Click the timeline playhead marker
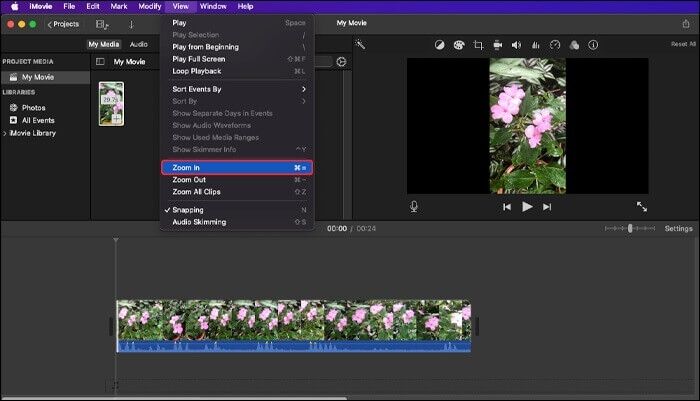700x401 pixels. (x=116, y=240)
